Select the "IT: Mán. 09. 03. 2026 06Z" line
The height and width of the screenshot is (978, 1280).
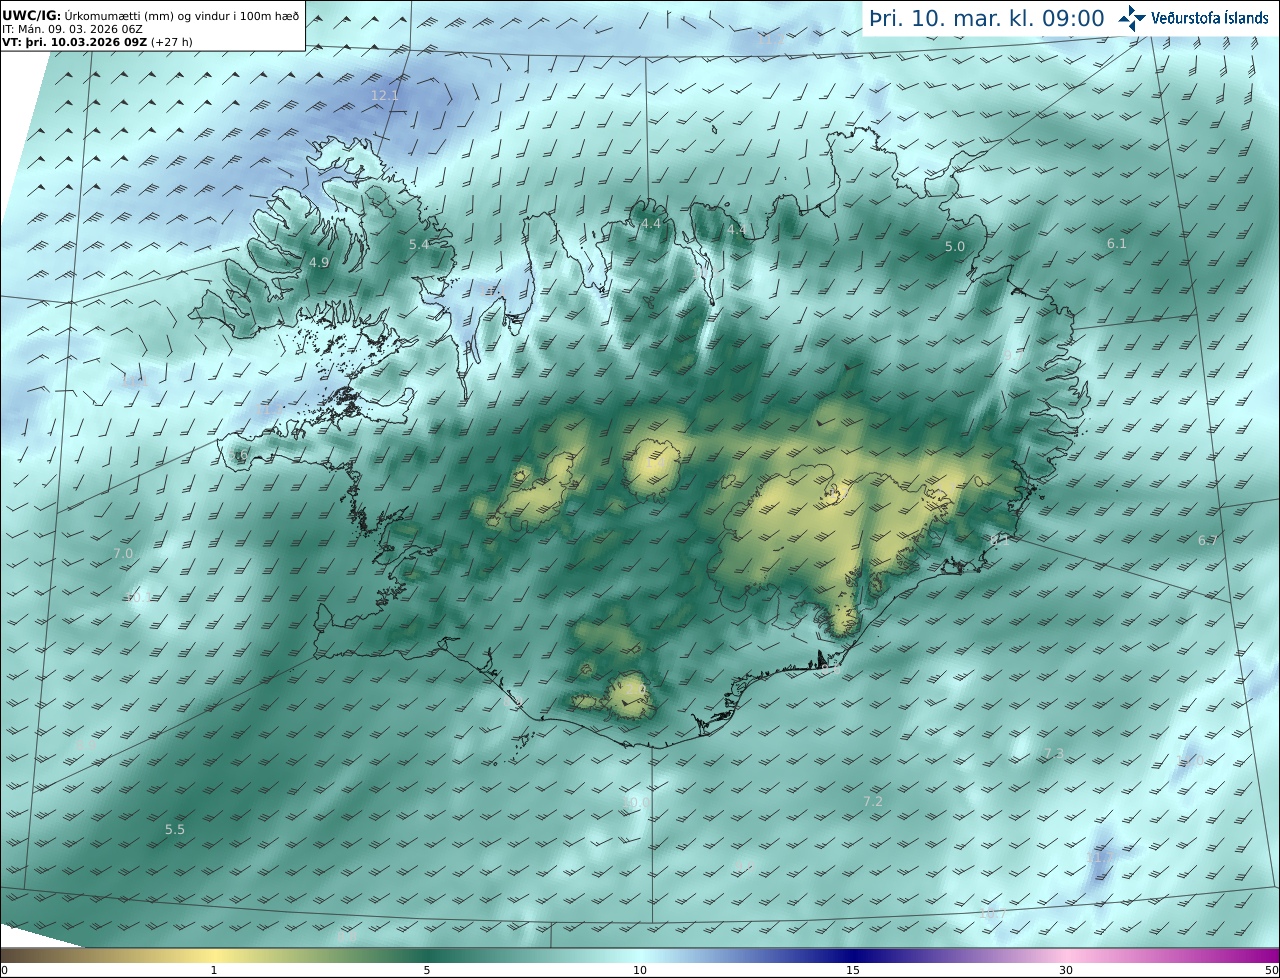coord(72,30)
